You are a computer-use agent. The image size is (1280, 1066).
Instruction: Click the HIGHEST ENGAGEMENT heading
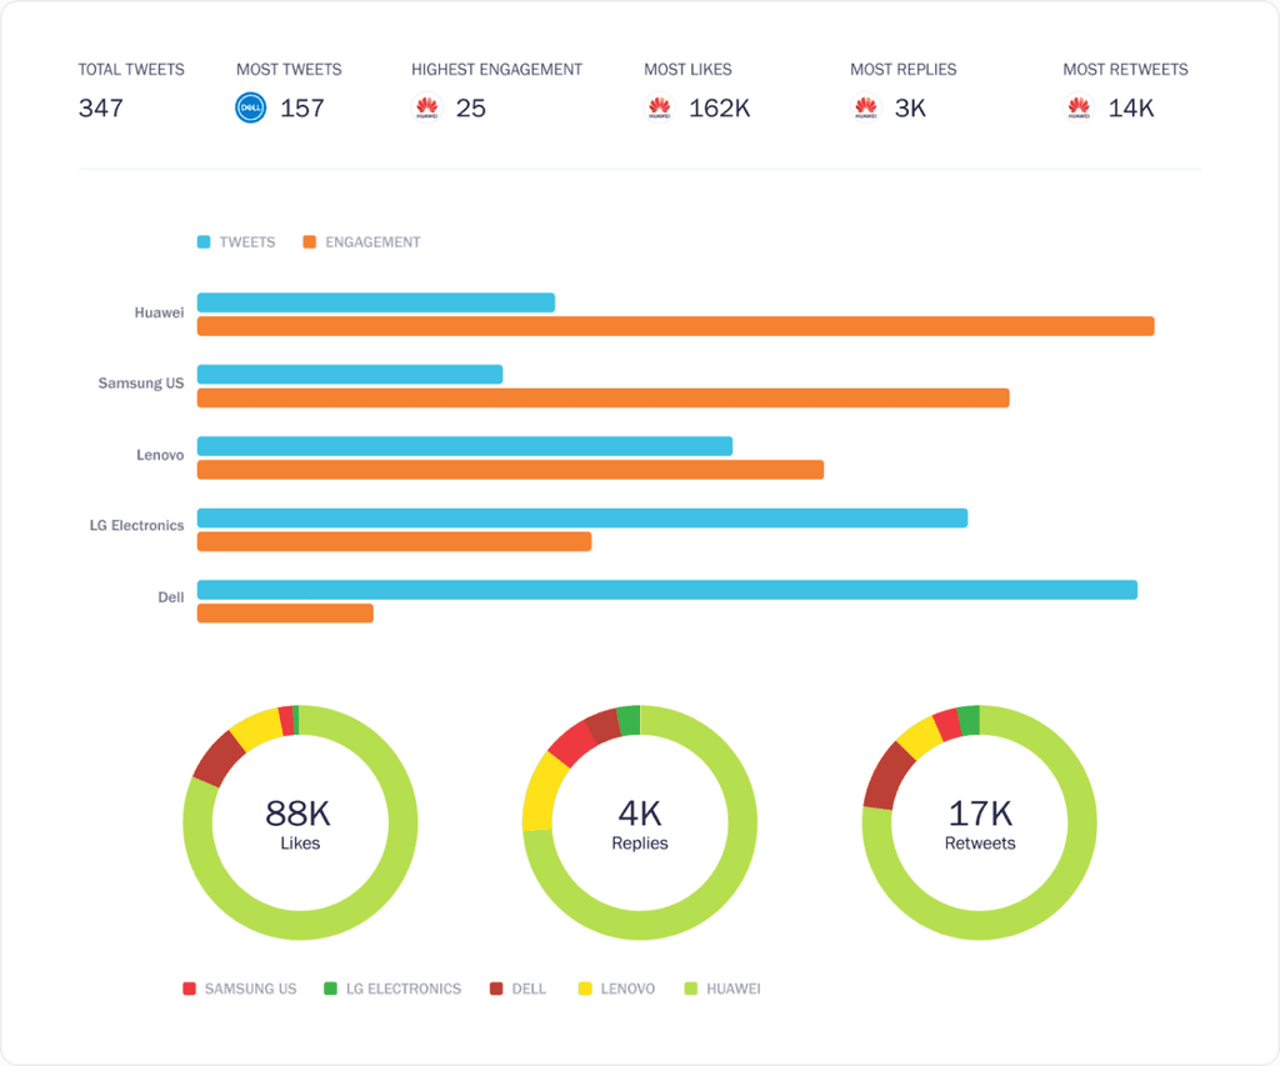[497, 69]
